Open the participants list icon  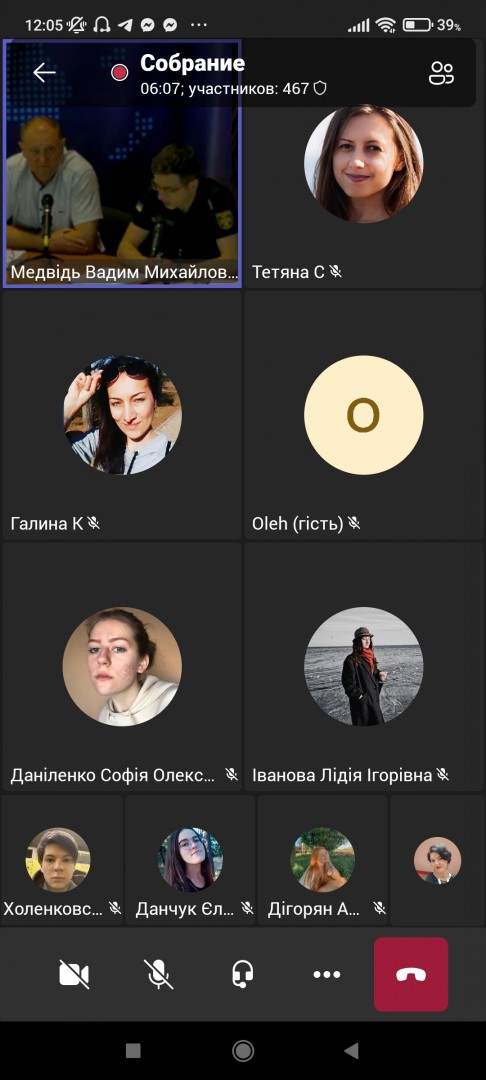coord(441,73)
